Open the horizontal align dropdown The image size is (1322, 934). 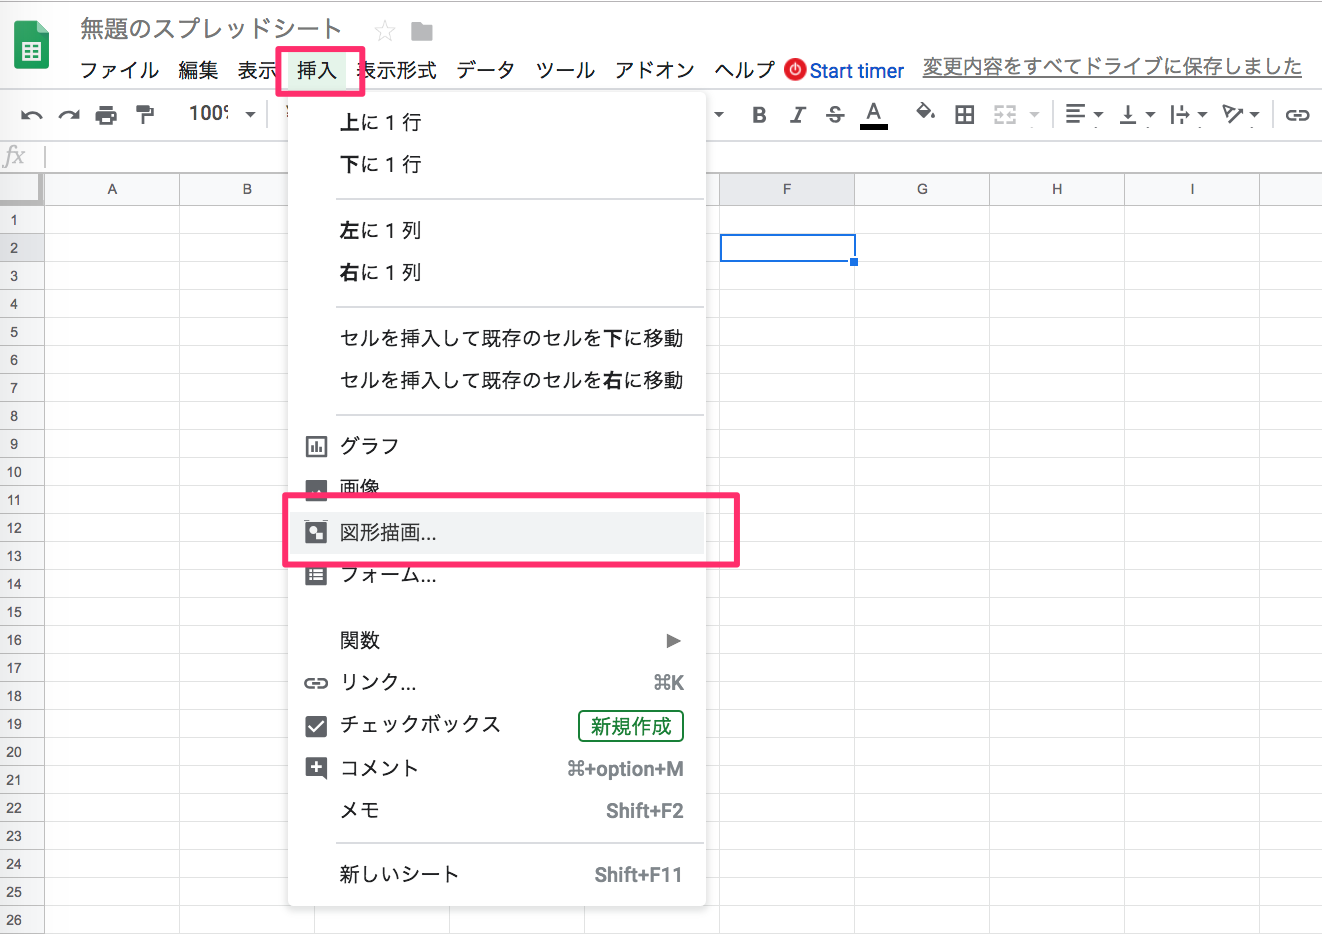[1083, 115]
